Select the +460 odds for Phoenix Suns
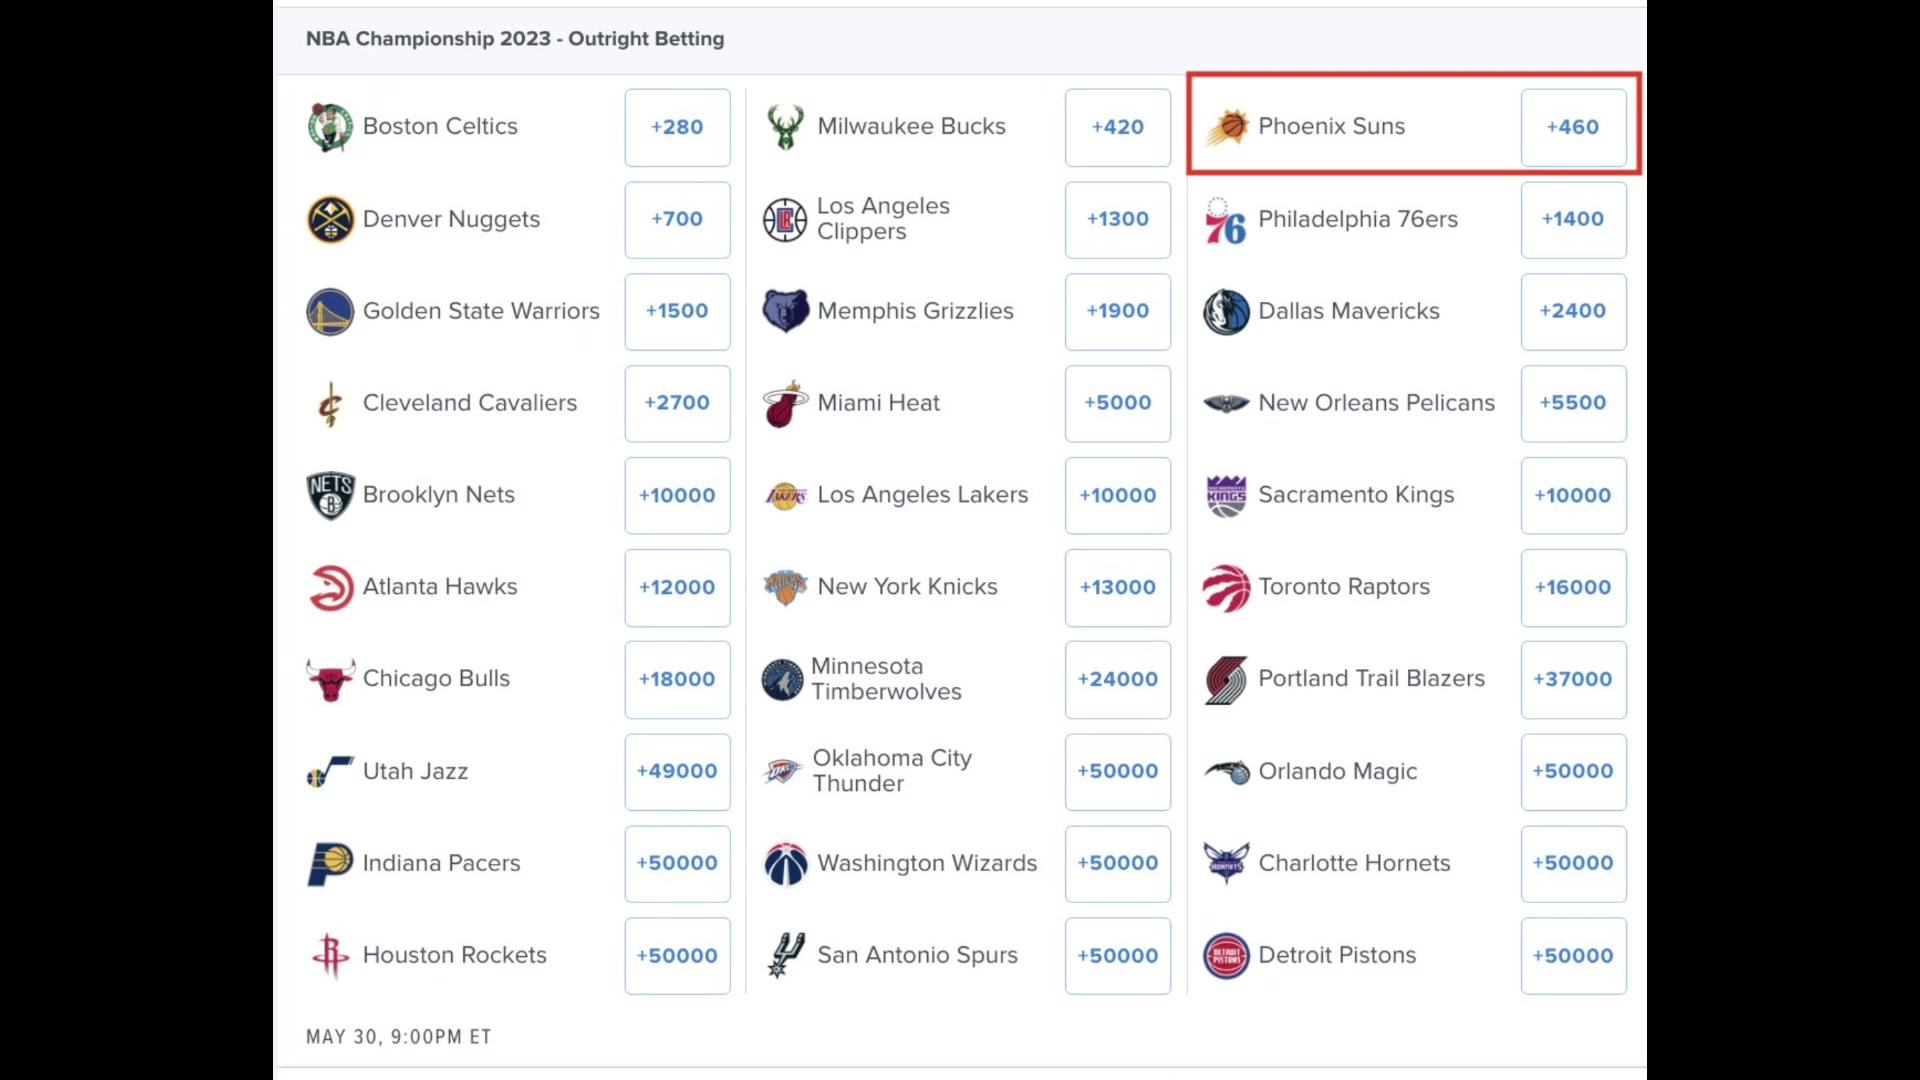Screen dimensions: 1920x1080 1572,125
